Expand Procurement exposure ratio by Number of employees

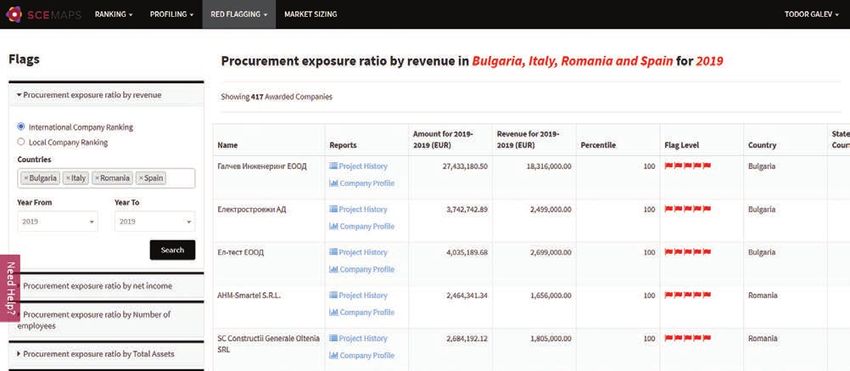pos(106,320)
